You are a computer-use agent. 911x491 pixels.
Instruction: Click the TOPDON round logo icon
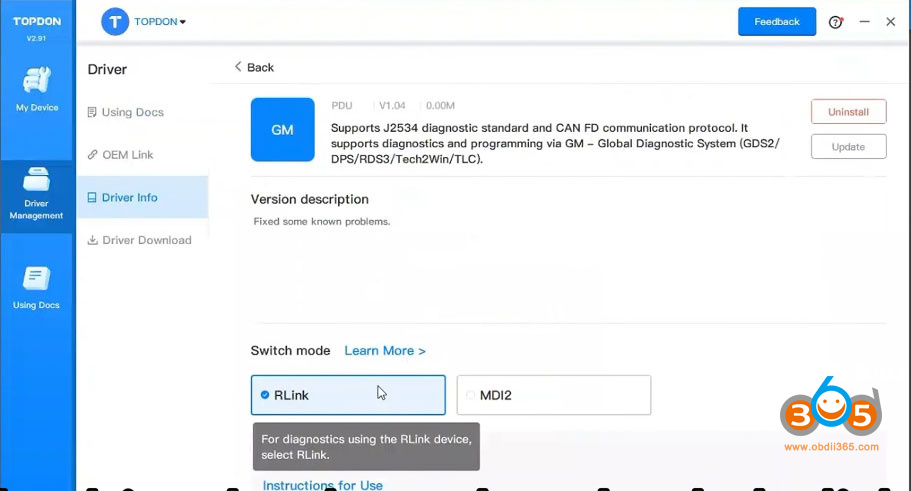tap(115, 22)
